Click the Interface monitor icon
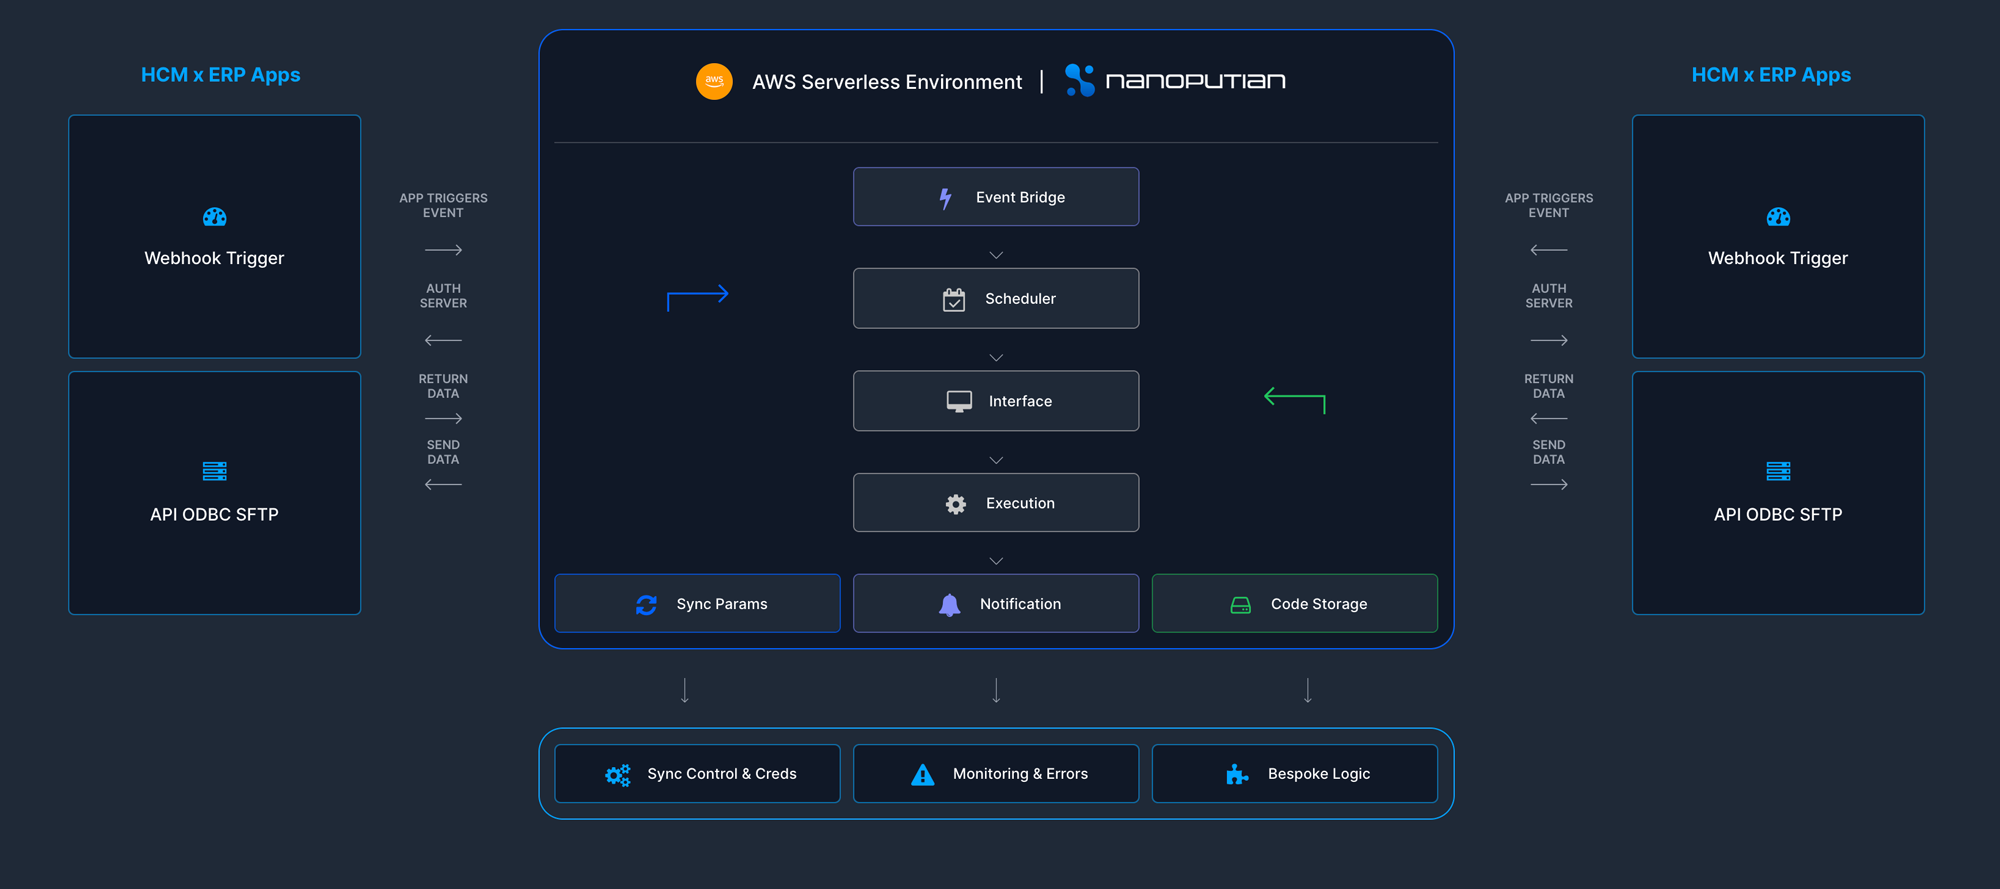 pyautogui.click(x=959, y=402)
